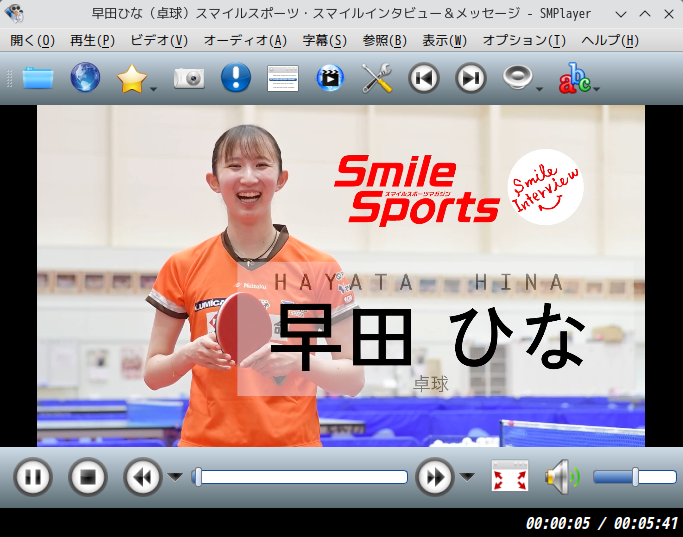Viewport: 683px width, 537px height.
Task: Open the オーディオ(A) menu
Action: [245, 41]
